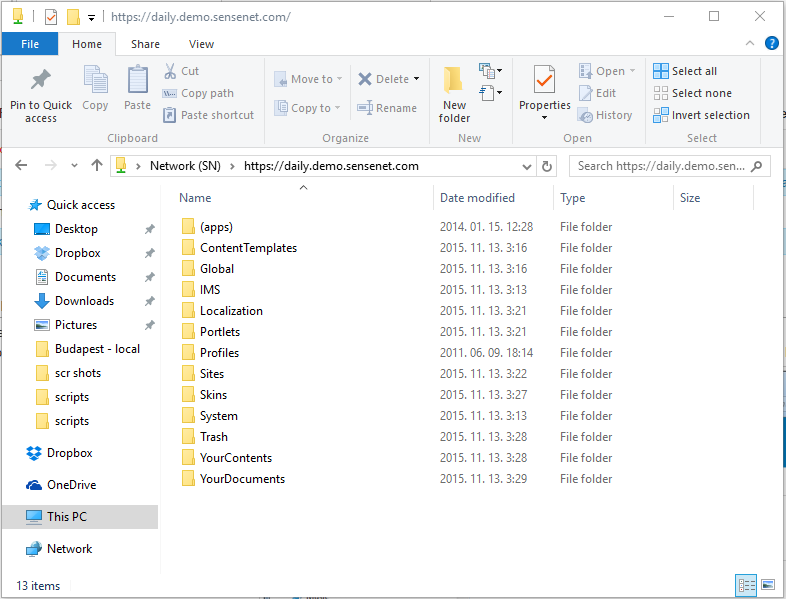This screenshot has width=786, height=599.
Task: Click the search box field
Action: [x=670, y=166]
